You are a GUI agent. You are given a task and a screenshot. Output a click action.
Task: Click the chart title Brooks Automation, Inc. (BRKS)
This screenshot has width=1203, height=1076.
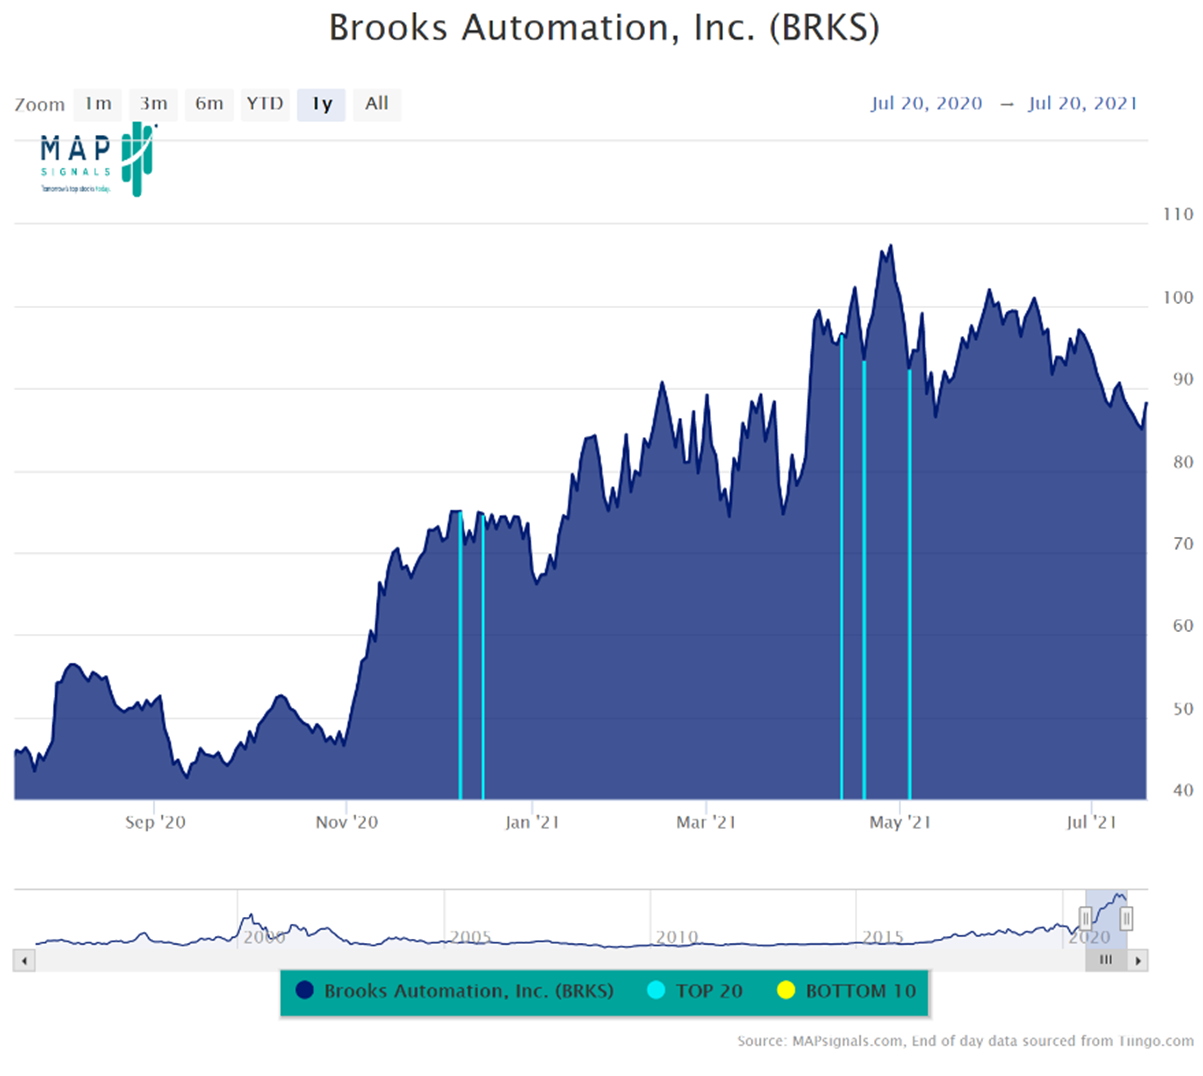click(x=604, y=28)
